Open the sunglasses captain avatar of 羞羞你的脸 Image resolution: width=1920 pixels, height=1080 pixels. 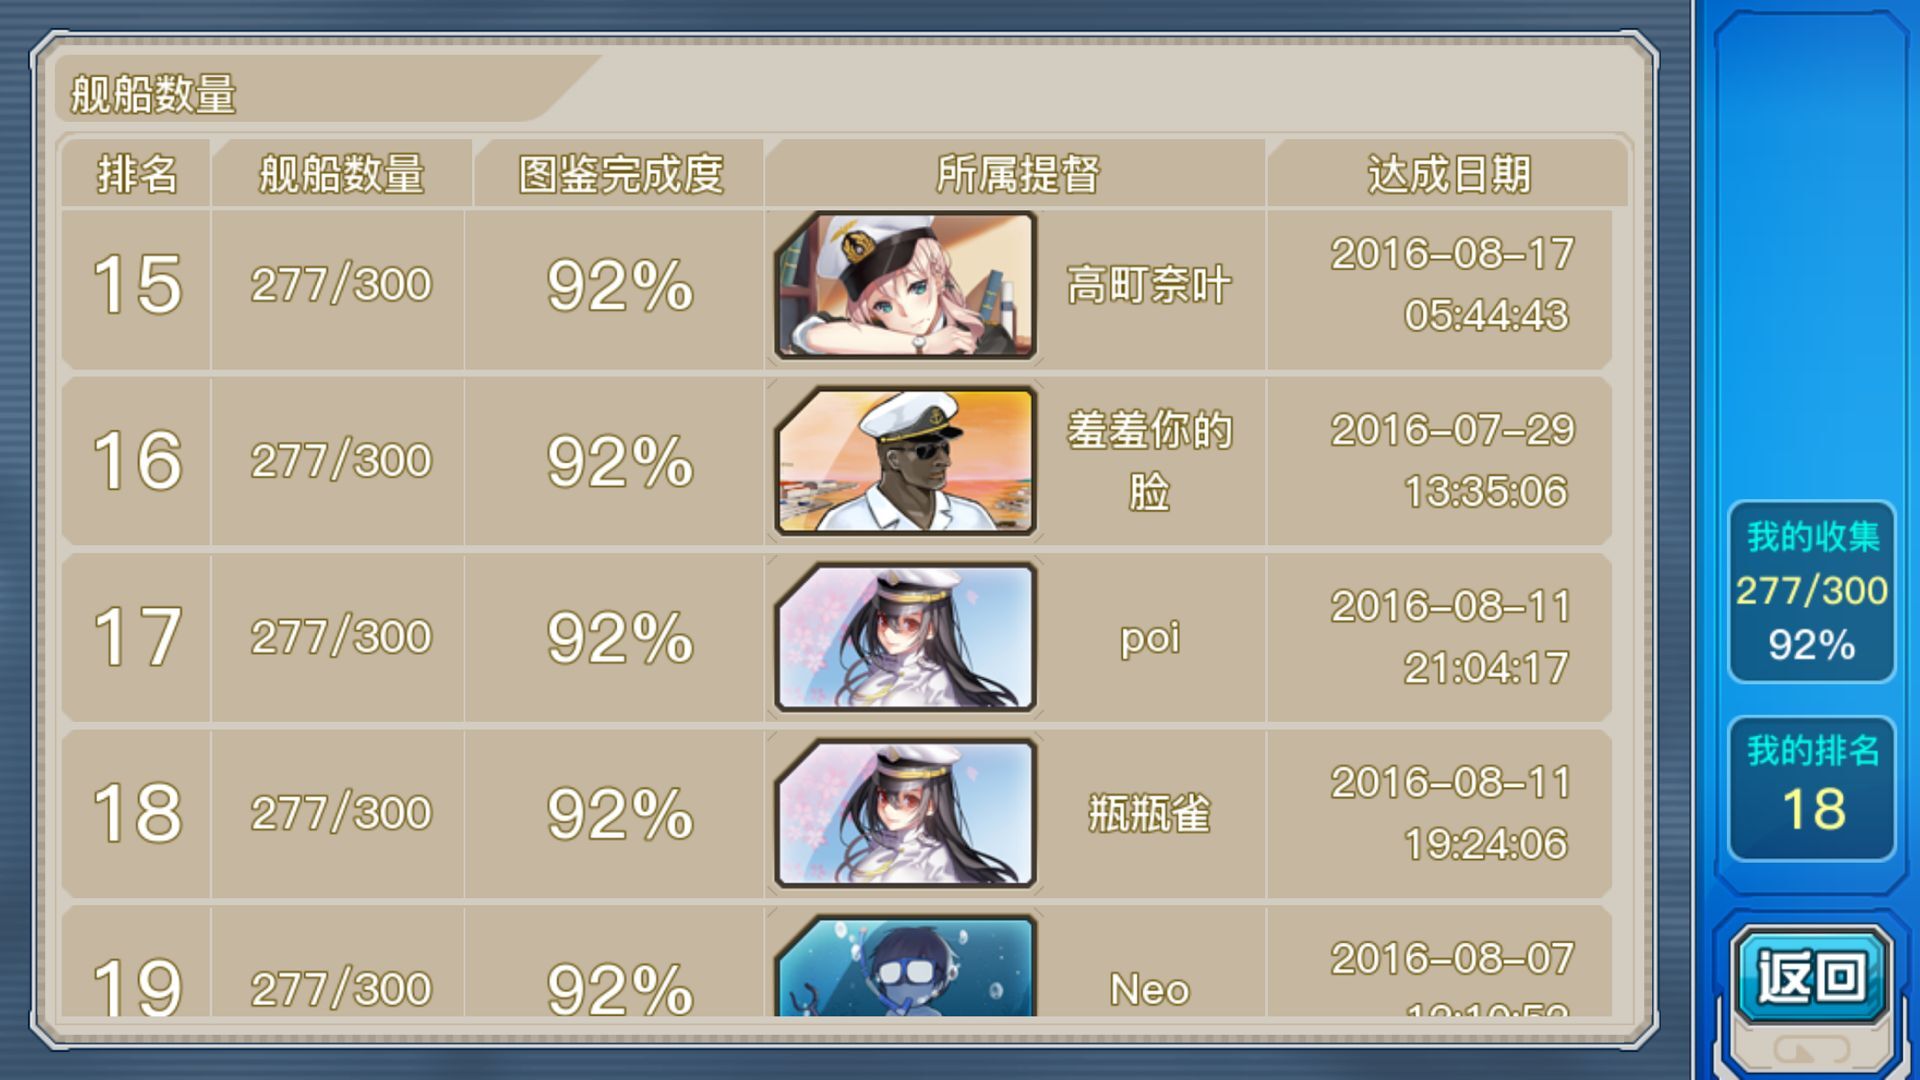tap(905, 462)
